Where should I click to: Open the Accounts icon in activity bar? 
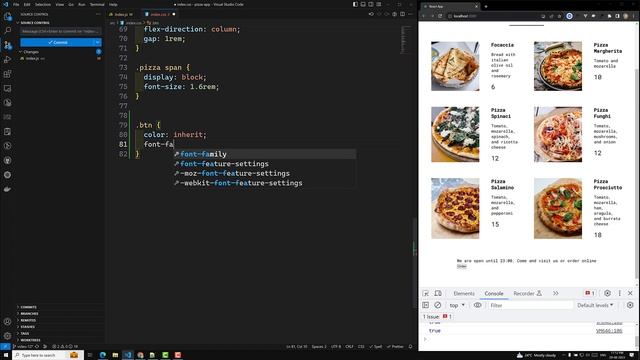[x=7, y=322]
